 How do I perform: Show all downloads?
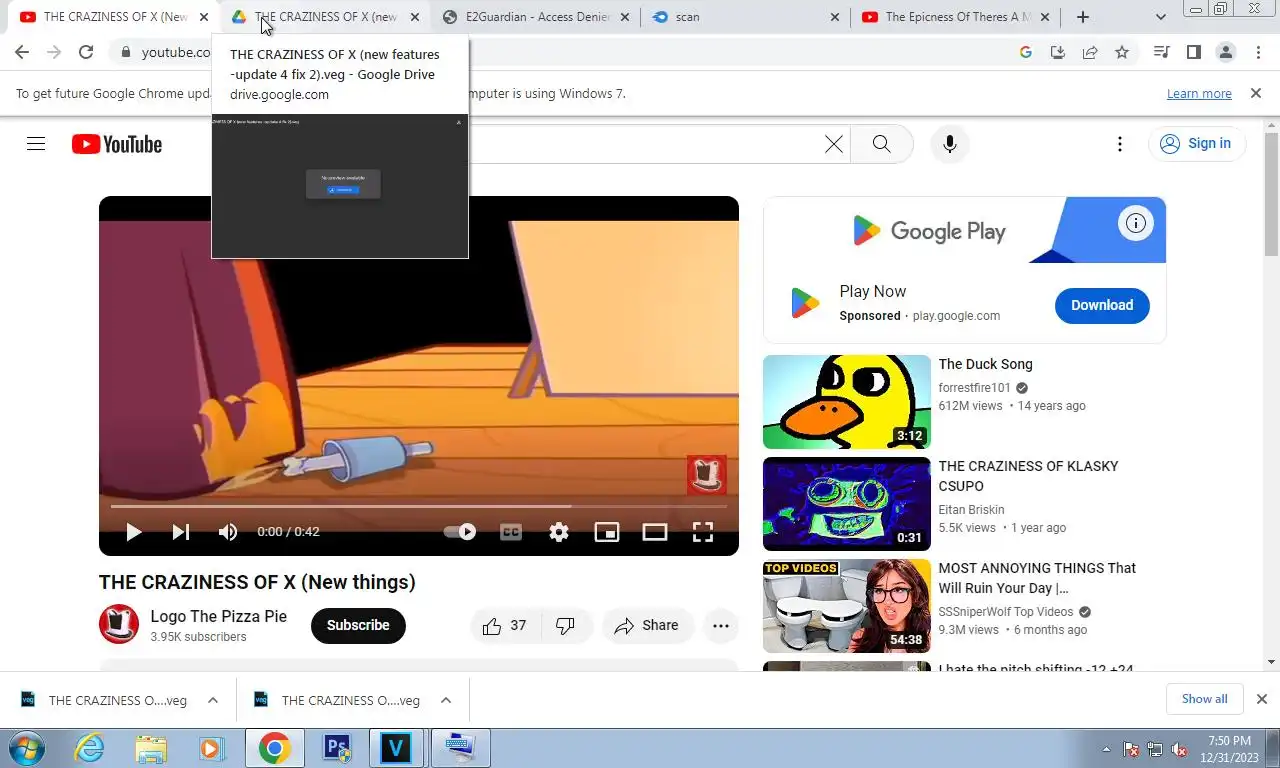click(x=1204, y=699)
